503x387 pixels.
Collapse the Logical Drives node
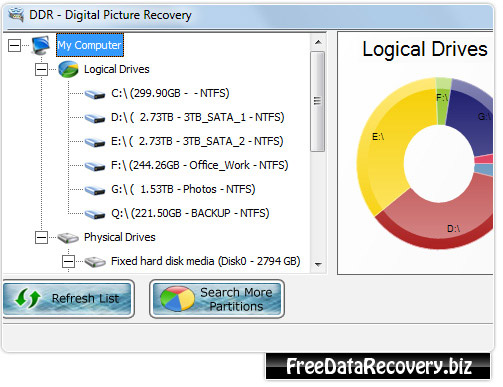pos(41,69)
